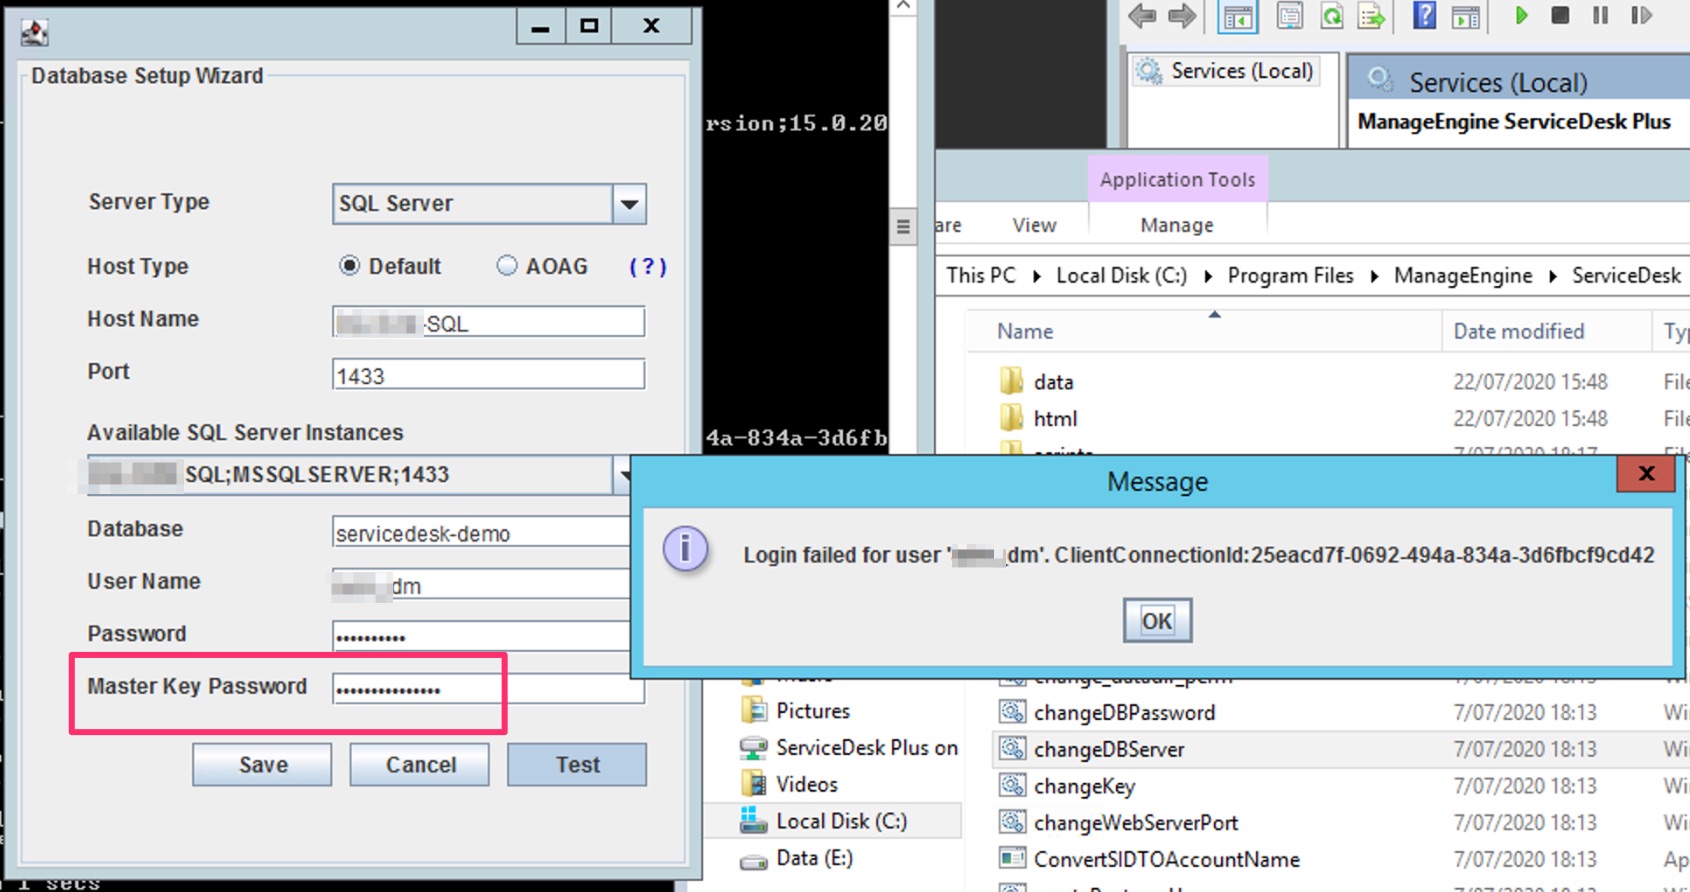Click Program Files in address breadcrumb
Image resolution: width=1690 pixels, height=892 pixels.
point(1290,275)
